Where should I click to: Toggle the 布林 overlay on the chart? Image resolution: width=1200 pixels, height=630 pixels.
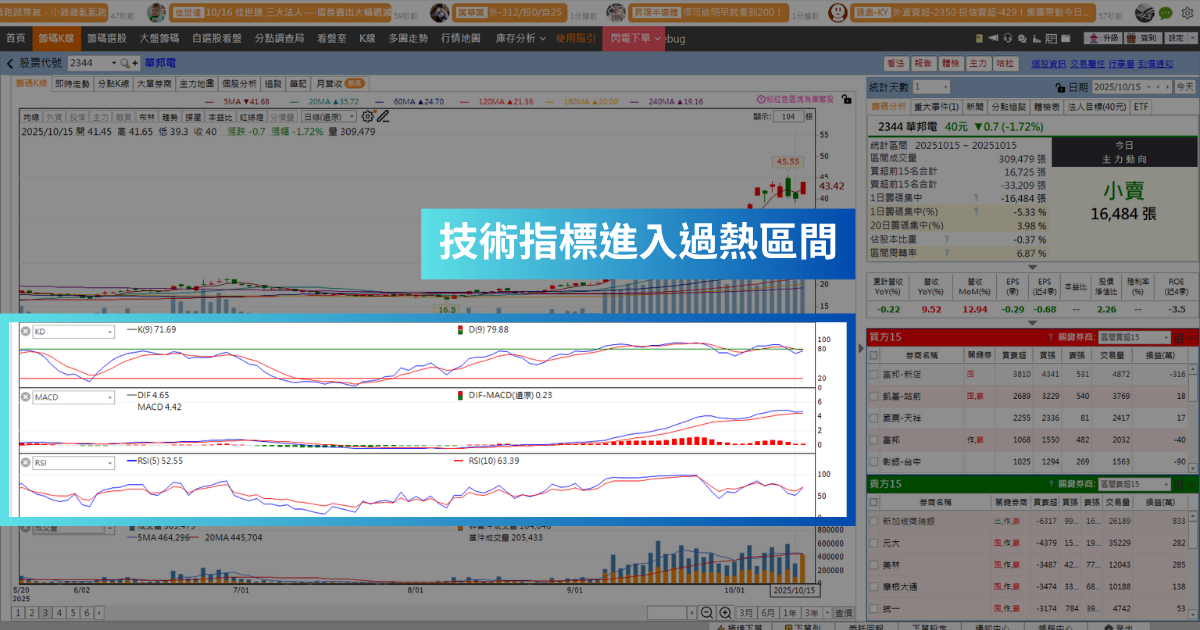[147, 117]
